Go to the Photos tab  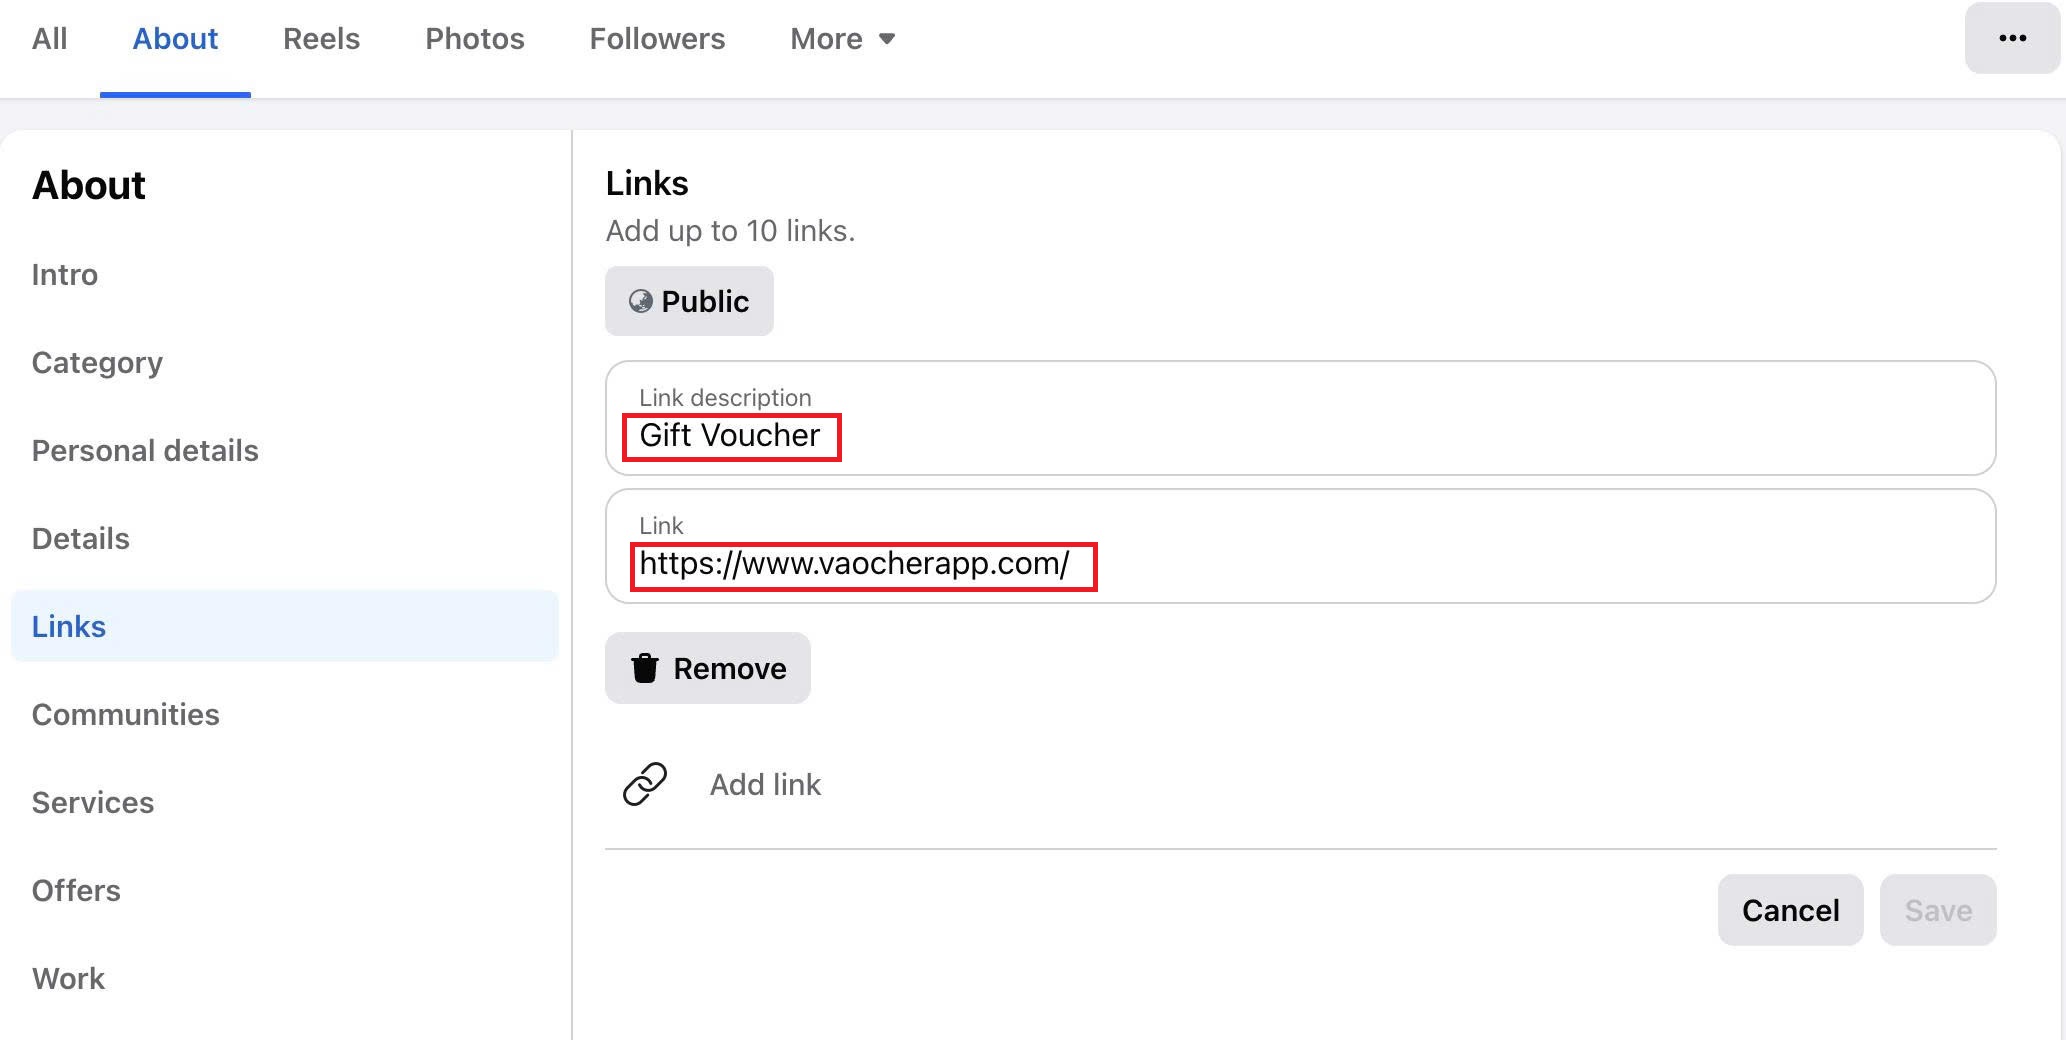click(475, 39)
